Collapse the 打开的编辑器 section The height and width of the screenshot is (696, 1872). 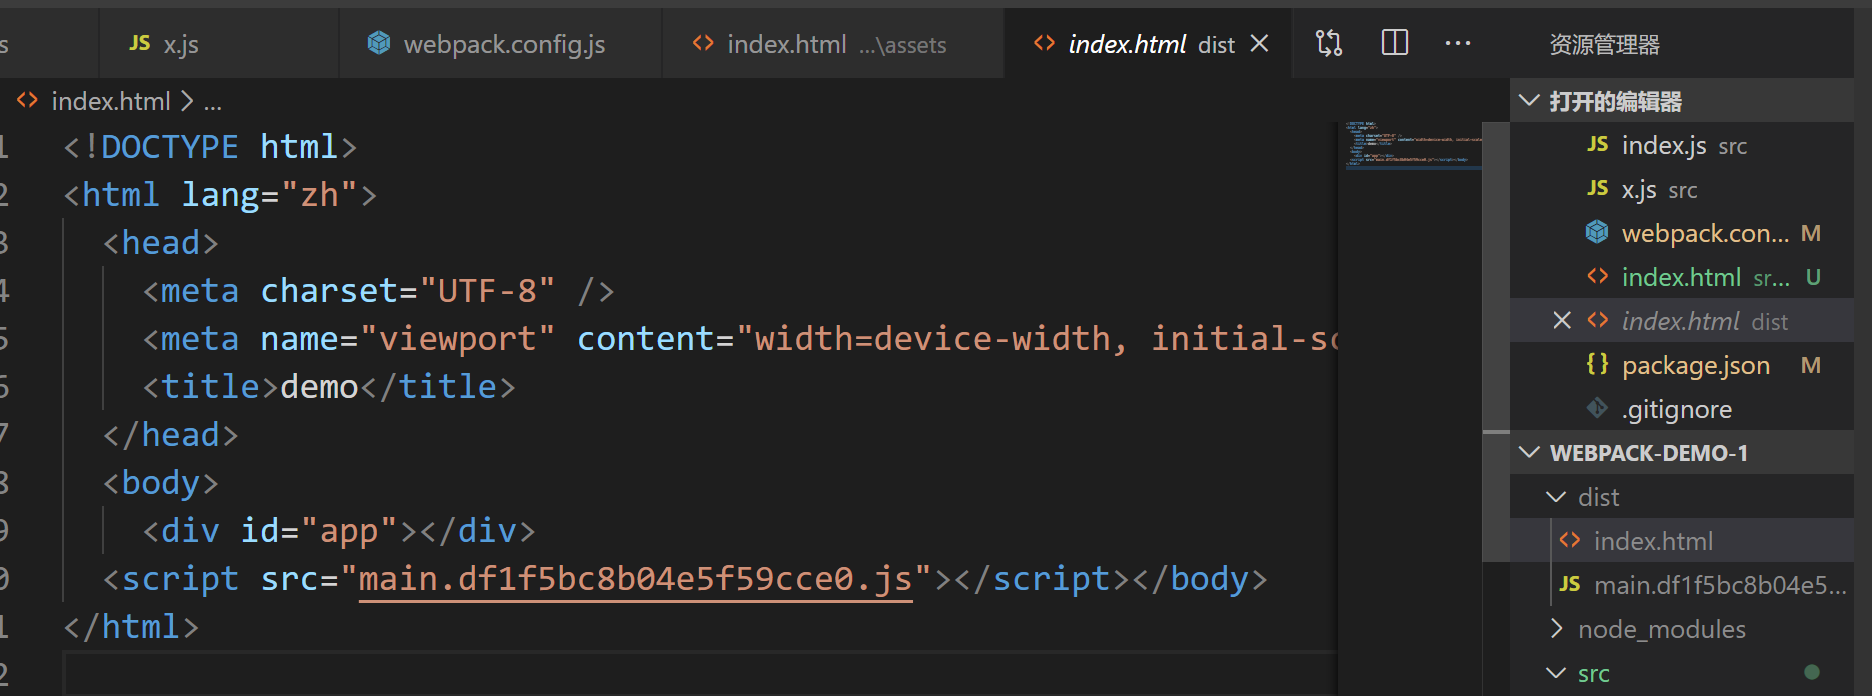pos(1529,101)
